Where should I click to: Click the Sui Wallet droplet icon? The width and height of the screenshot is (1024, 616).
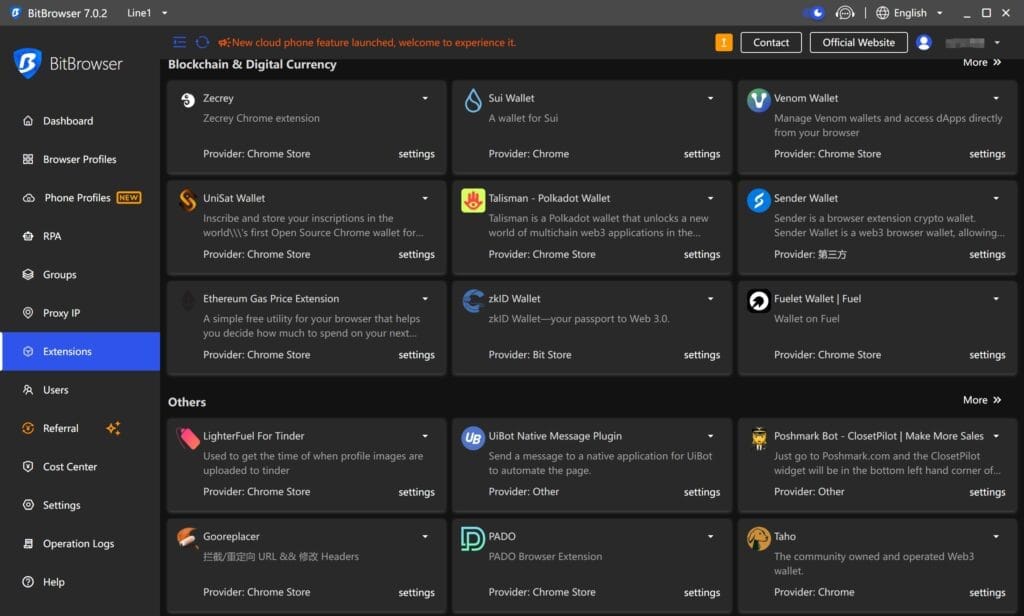(473, 101)
